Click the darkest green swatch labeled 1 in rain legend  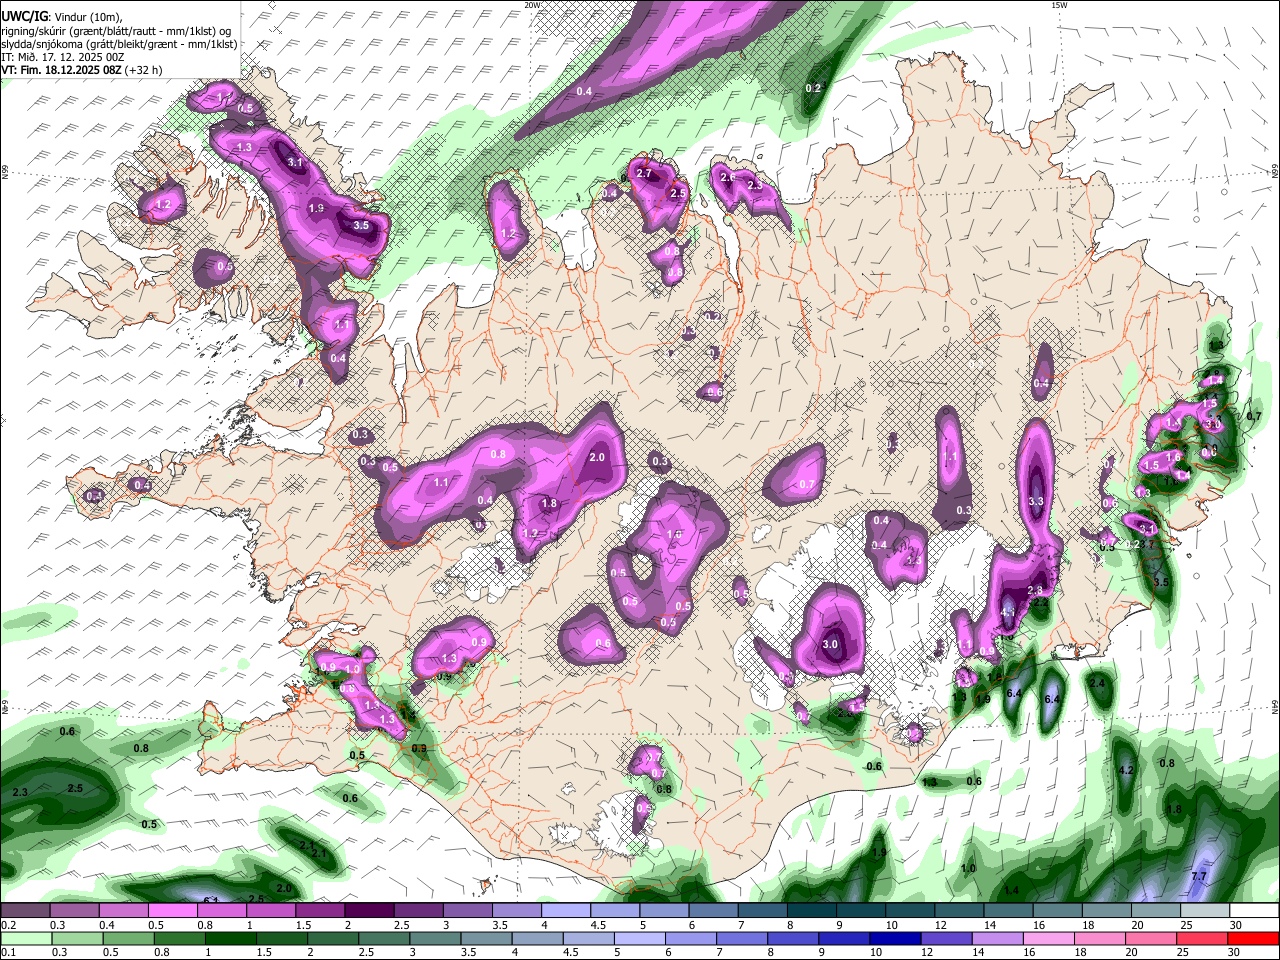(230, 939)
